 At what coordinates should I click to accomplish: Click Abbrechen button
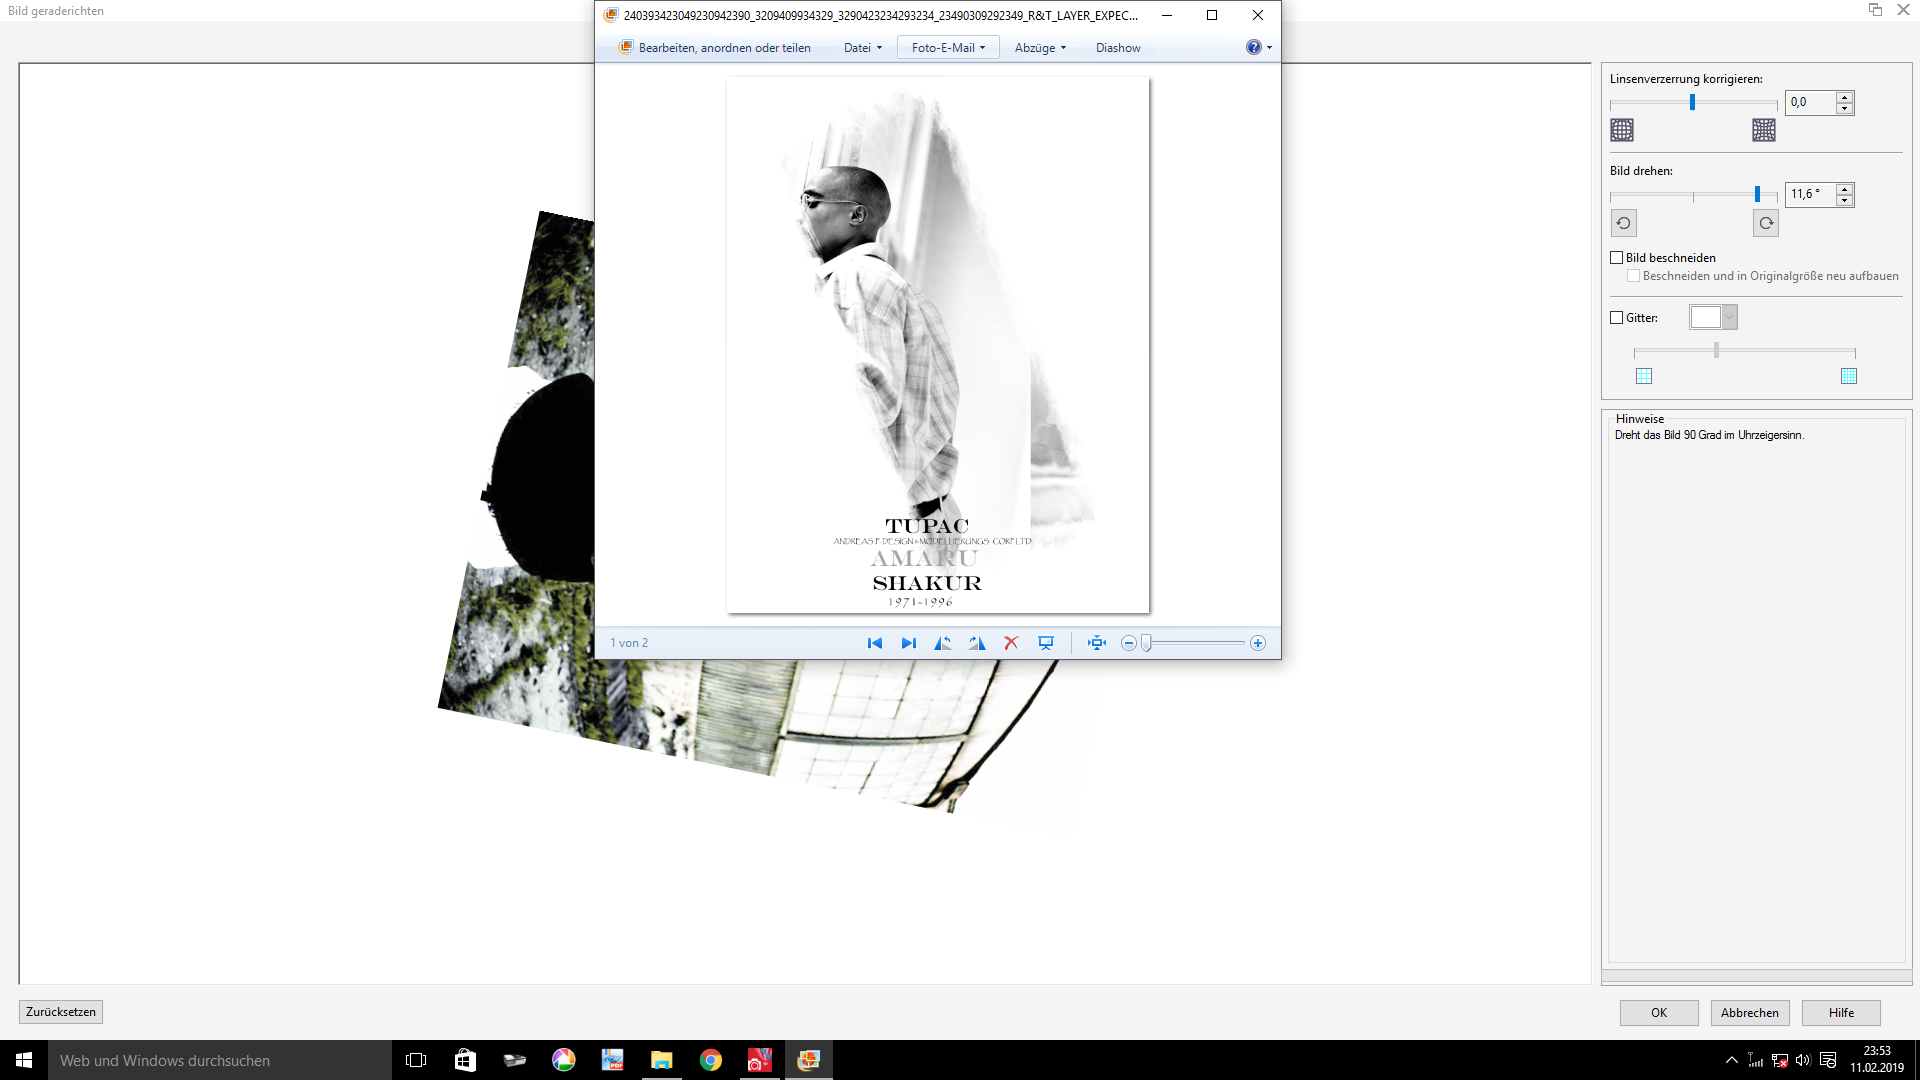point(1750,1013)
